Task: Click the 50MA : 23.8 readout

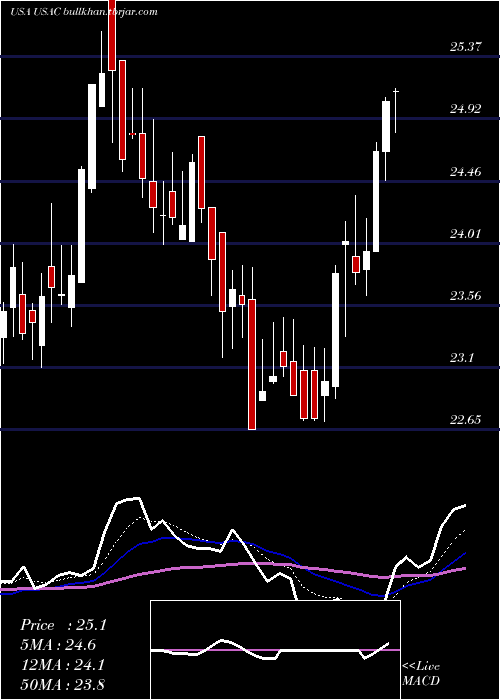Action: tap(62, 684)
